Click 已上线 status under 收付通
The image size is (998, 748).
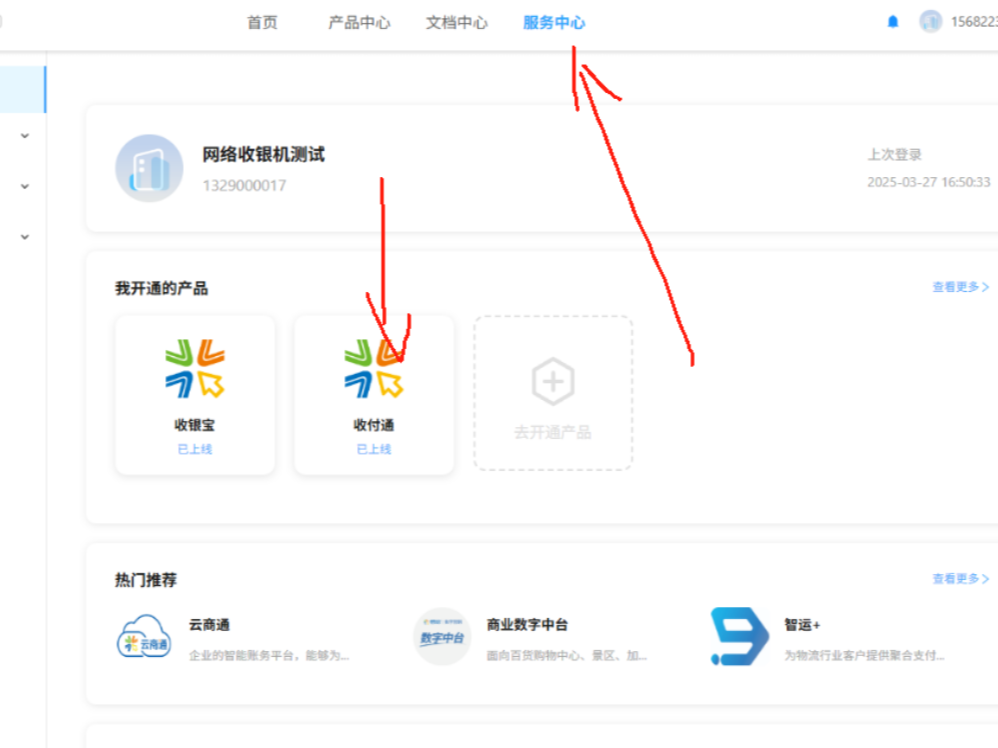(374, 450)
